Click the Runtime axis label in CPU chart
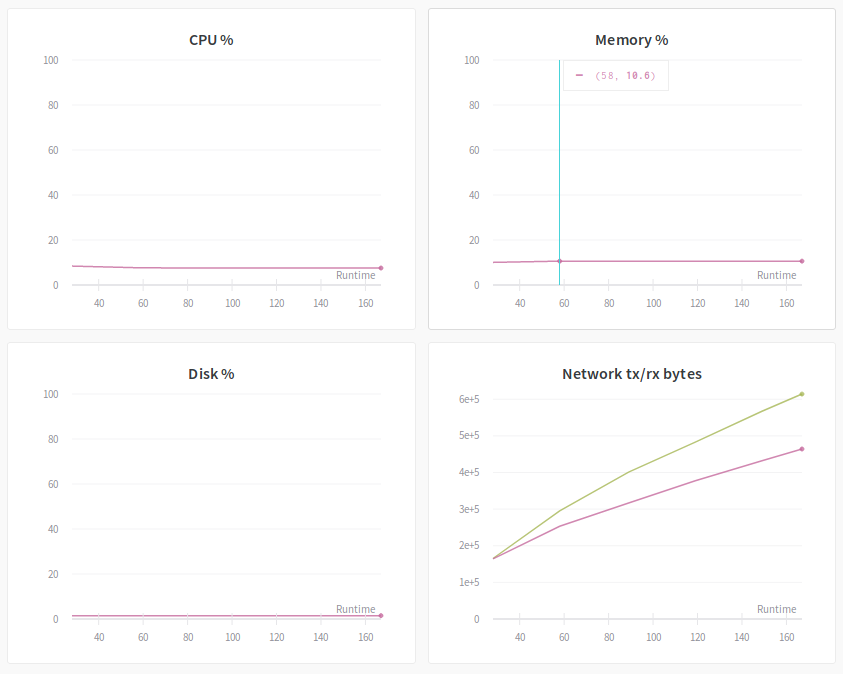Viewport: 843px width, 674px height. [355, 275]
